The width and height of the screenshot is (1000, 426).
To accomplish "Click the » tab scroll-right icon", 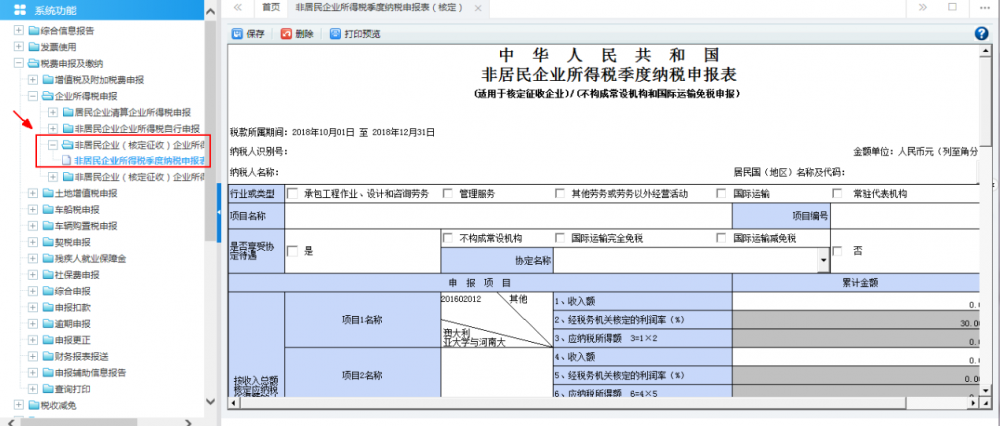I will [x=922, y=8].
